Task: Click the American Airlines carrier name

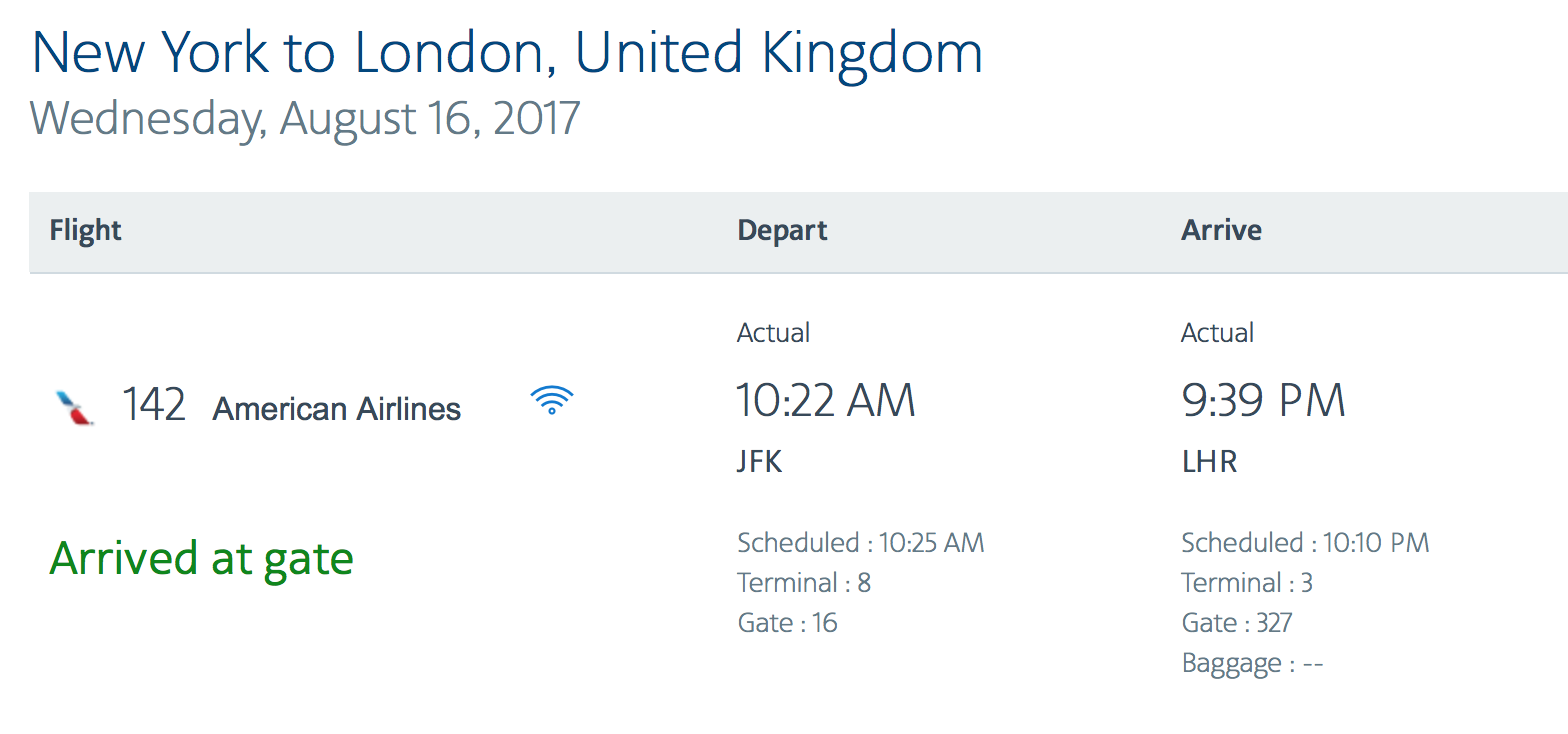Action: click(336, 409)
